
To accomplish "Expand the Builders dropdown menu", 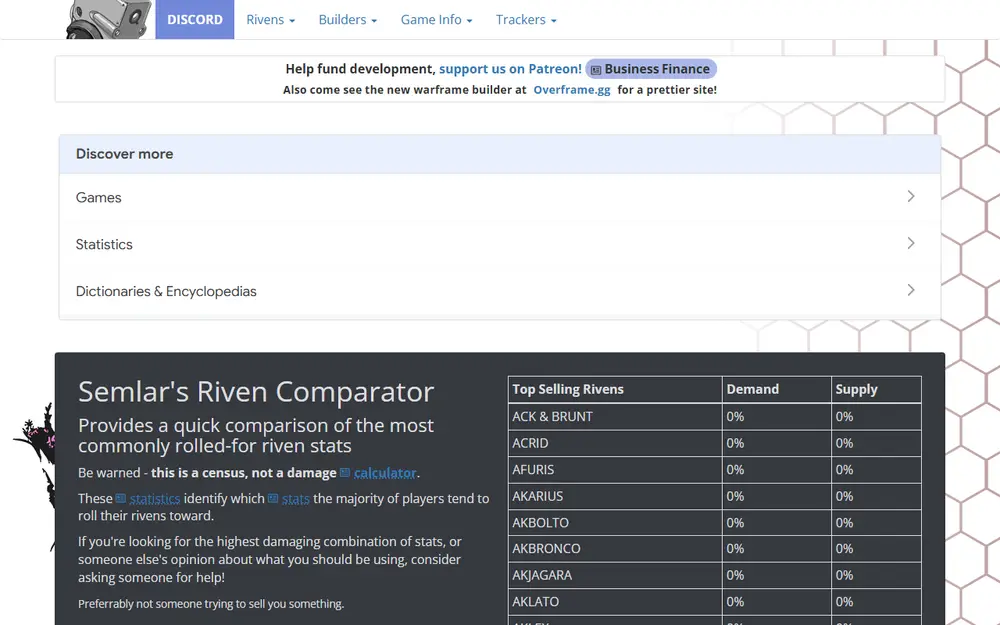I will 348,20.
